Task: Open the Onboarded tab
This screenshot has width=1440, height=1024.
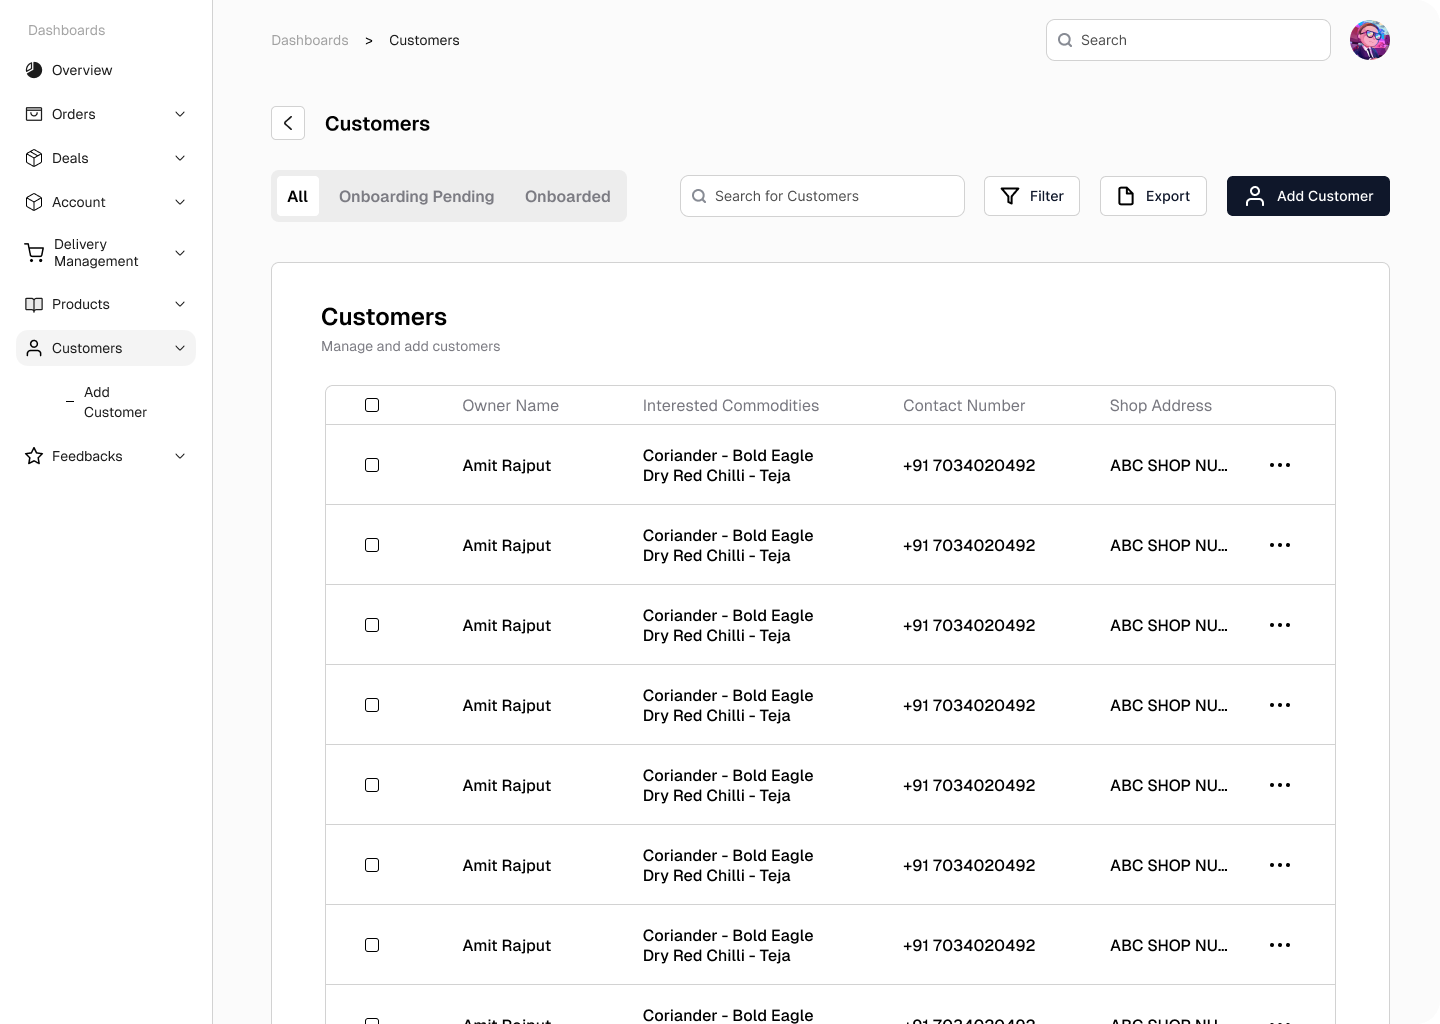Action: pos(567,196)
